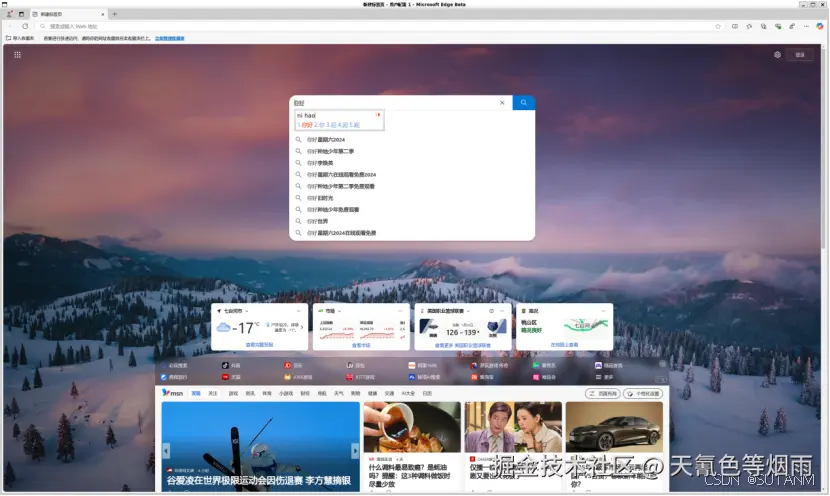
Task: Open the Douyin quick link
Action: (x=231, y=365)
